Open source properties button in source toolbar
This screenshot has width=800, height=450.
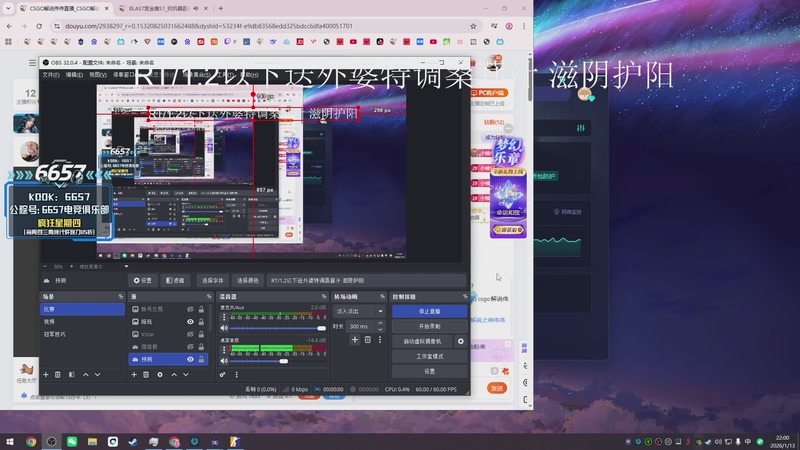click(x=143, y=281)
